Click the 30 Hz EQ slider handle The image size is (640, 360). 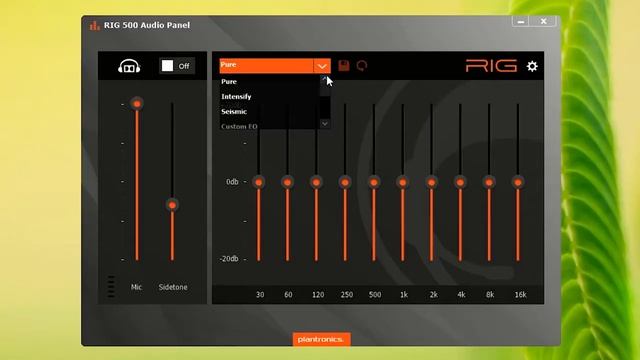[x=258, y=182]
